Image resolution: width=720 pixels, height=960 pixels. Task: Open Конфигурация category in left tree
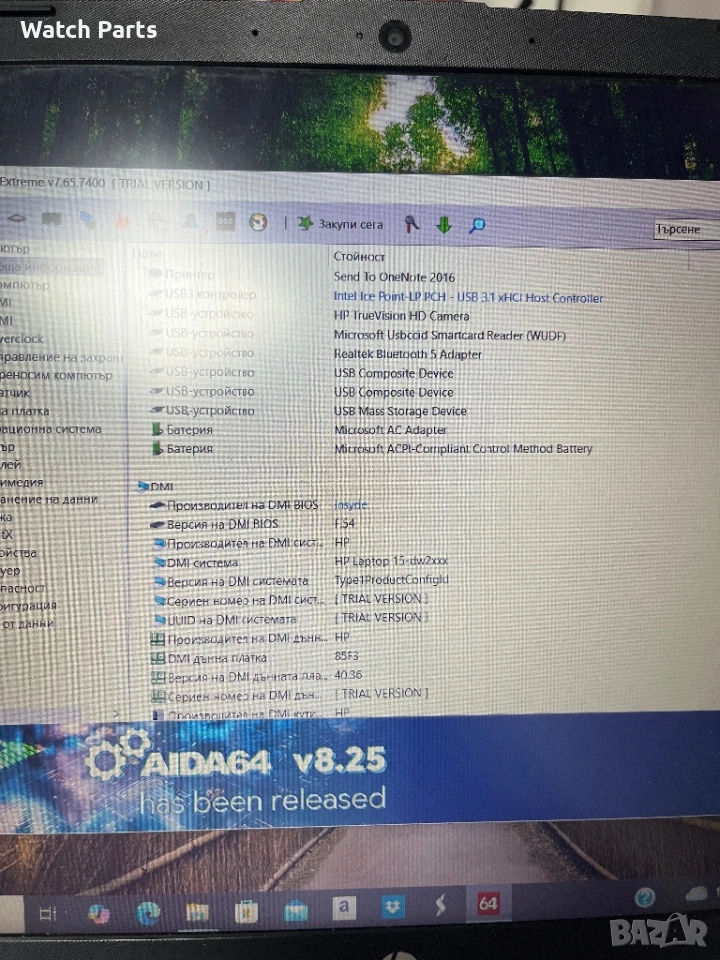28,605
